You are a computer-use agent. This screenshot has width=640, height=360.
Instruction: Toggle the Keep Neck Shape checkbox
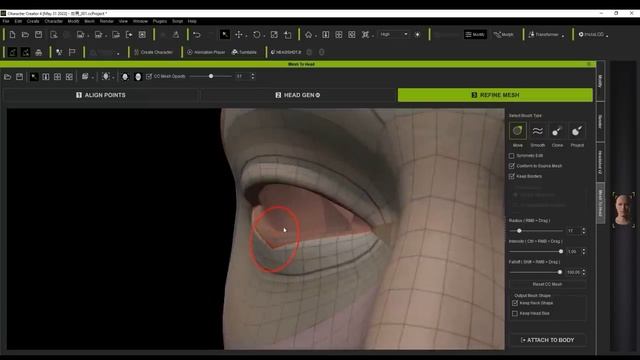[515, 303]
